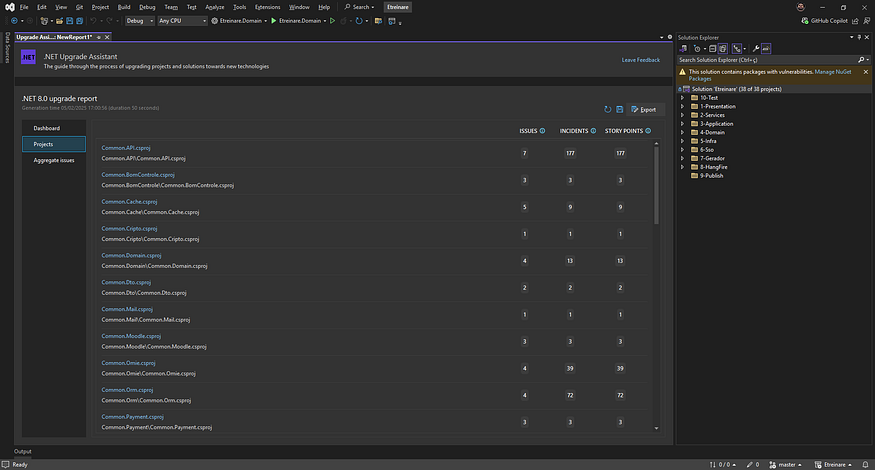Click Start Without Debugging outline play icon

pos(333,21)
